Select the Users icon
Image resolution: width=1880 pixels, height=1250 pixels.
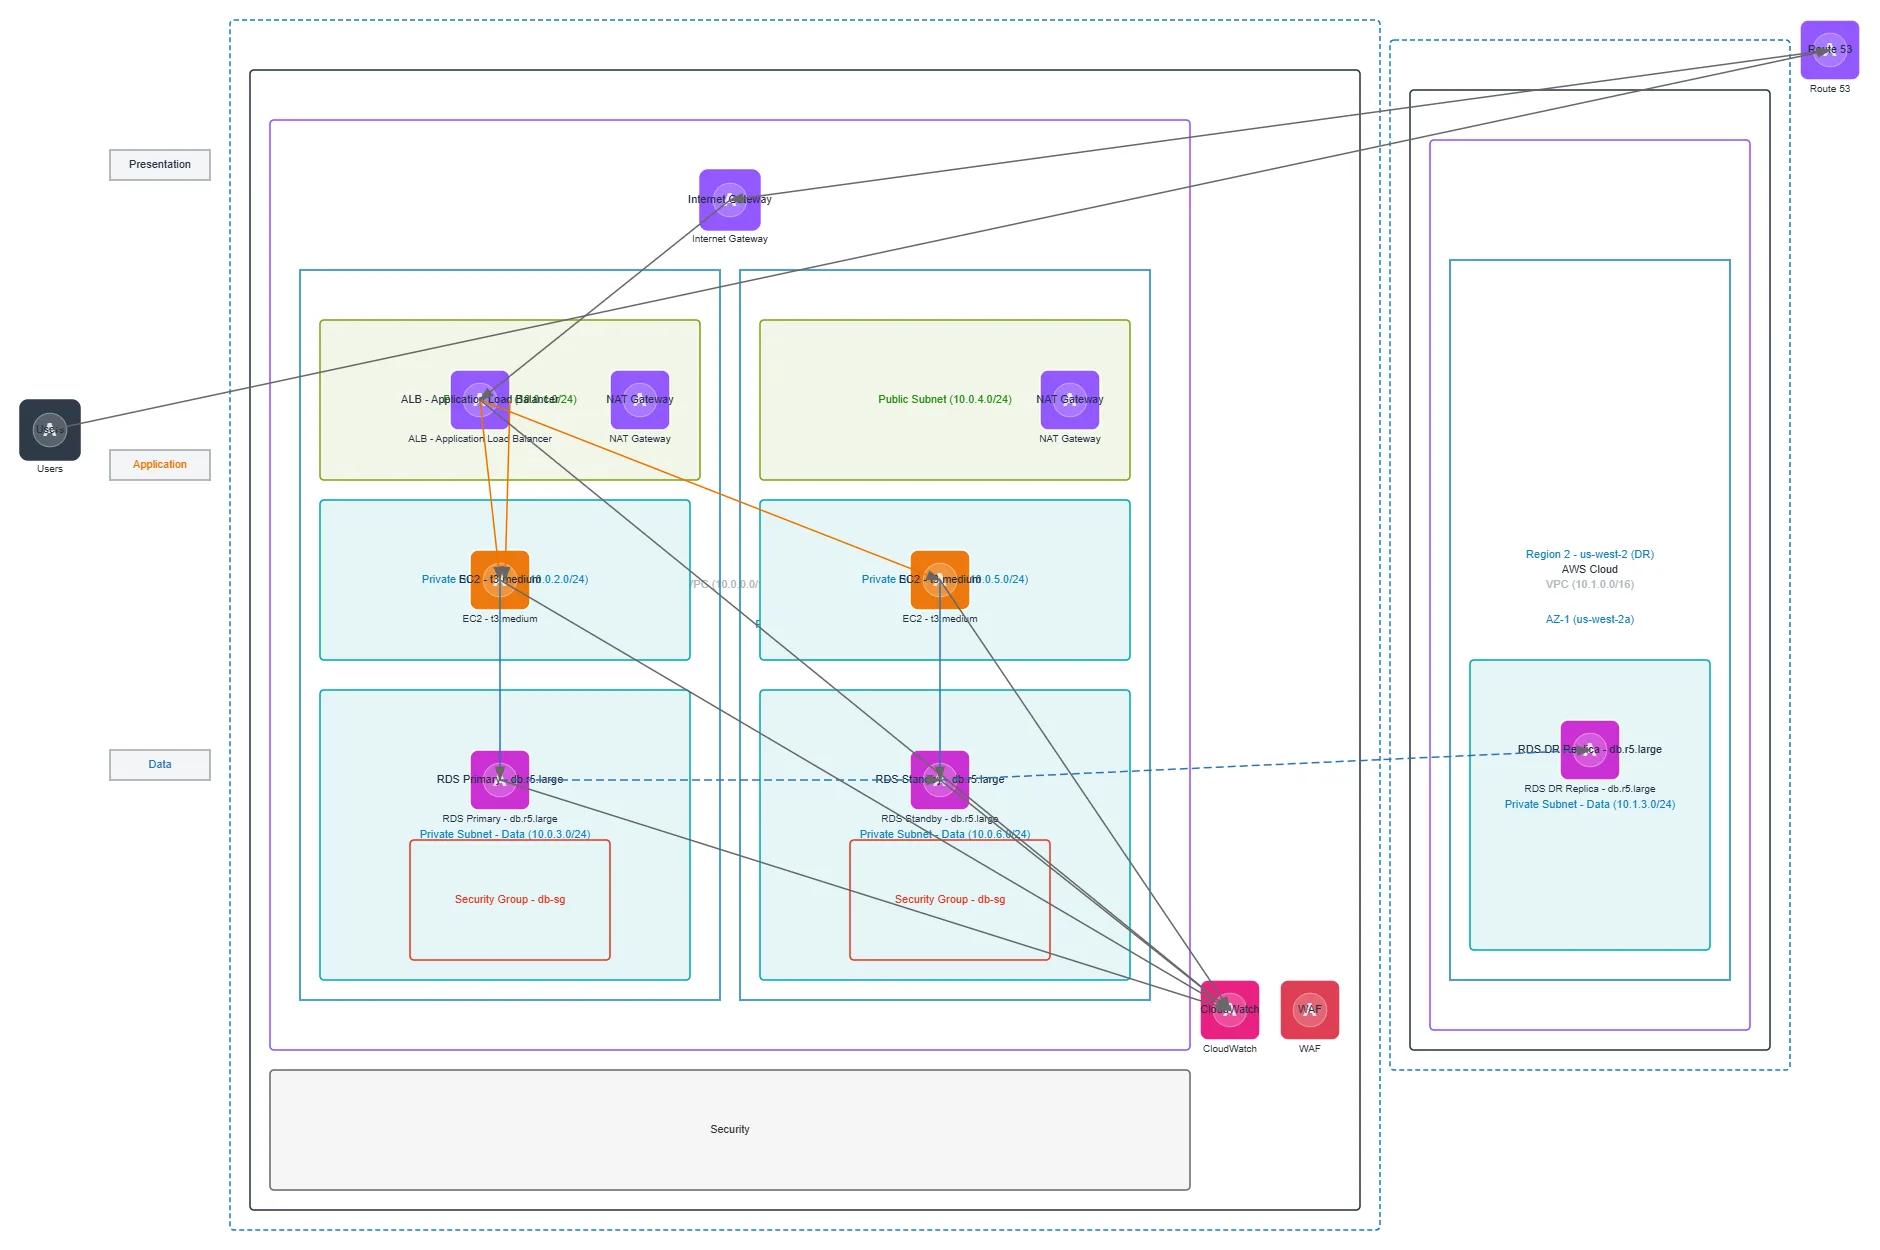tap(50, 430)
